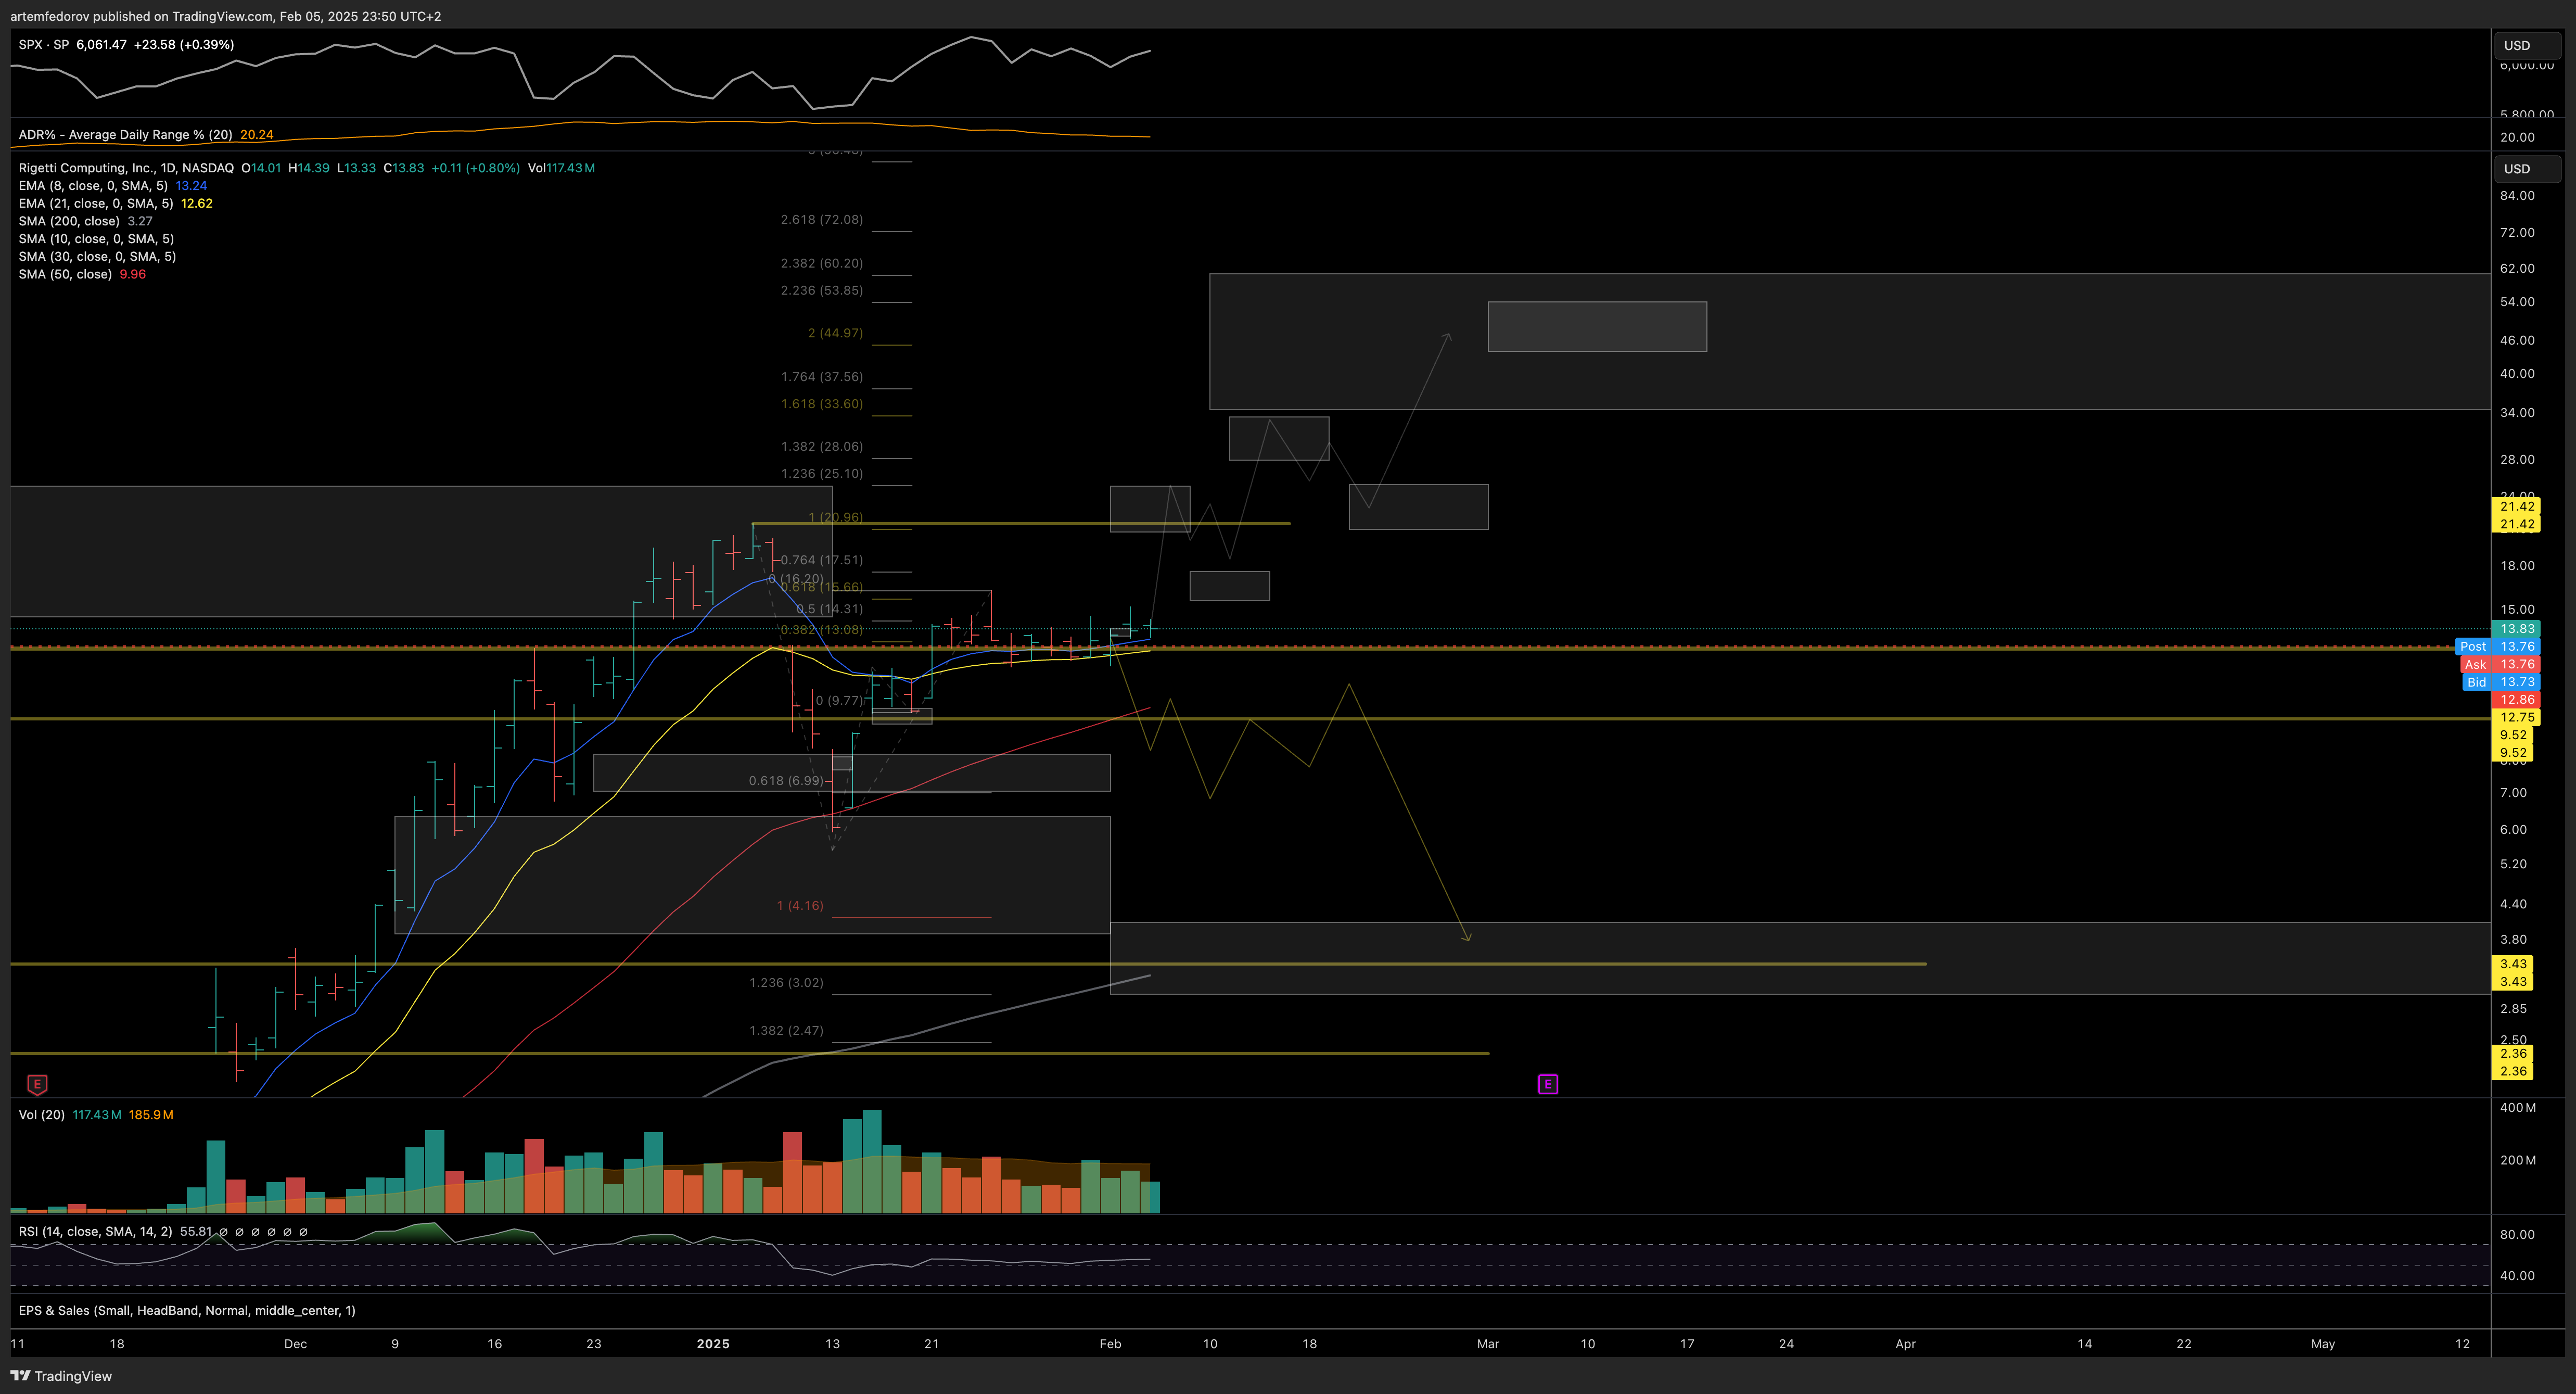Select the SMA 200 indicator legend
Screen dimensions: 2576x1394
(x=85, y=221)
